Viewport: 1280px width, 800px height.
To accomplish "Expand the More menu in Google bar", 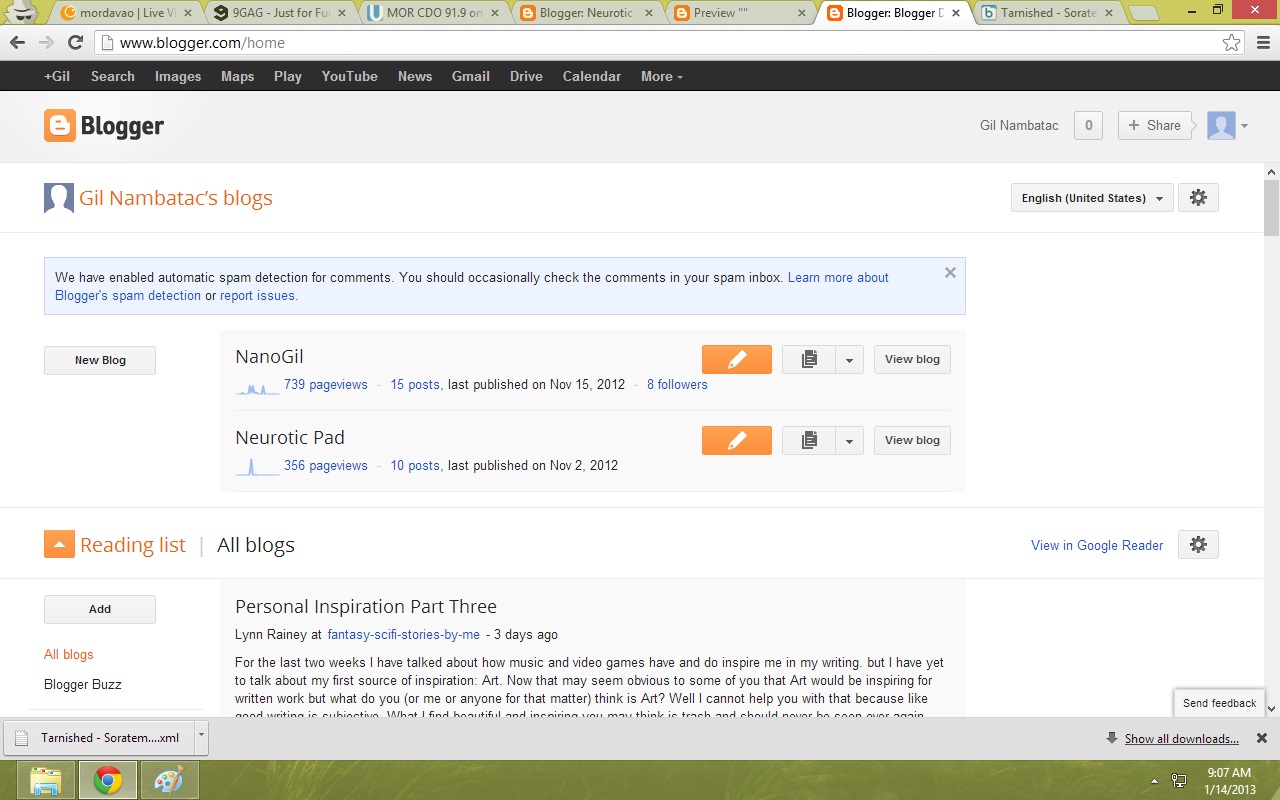I will pyautogui.click(x=662, y=77).
